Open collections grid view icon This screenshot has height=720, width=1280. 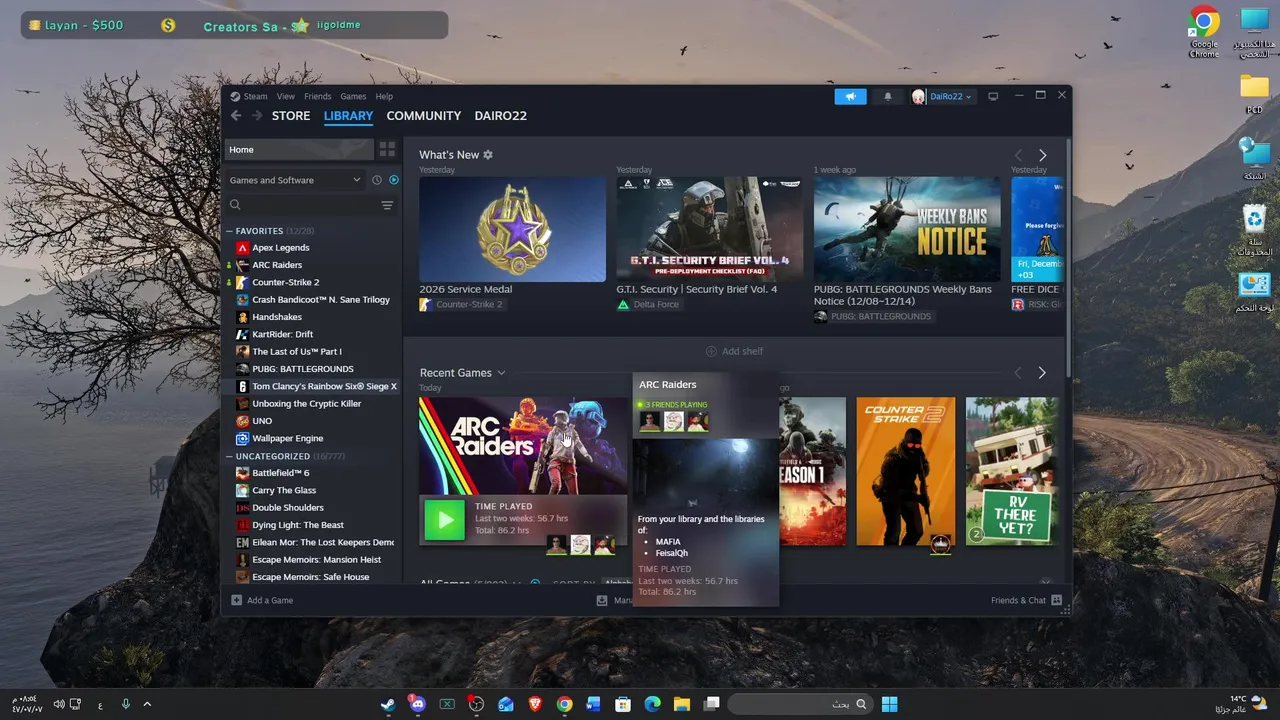pyautogui.click(x=387, y=150)
